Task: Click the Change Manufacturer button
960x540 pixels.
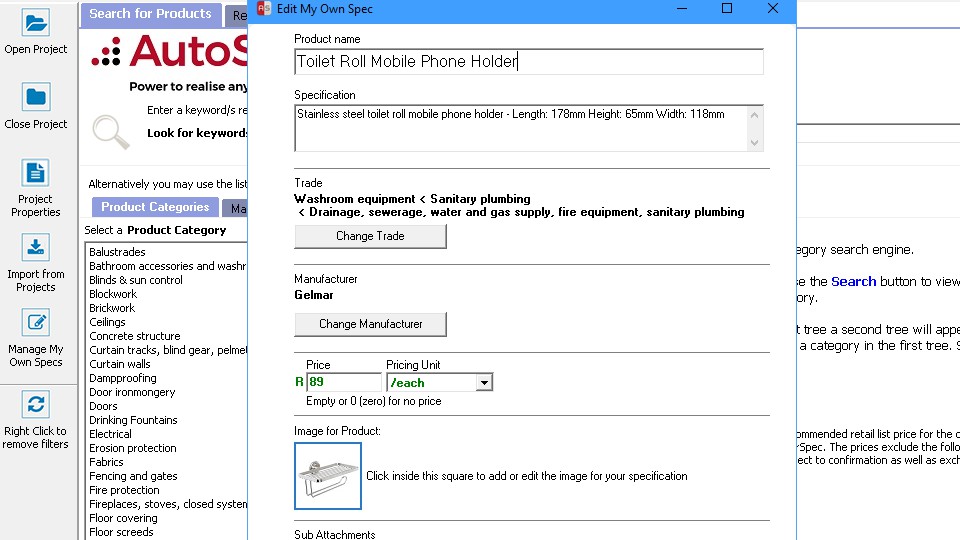Action: tap(370, 324)
